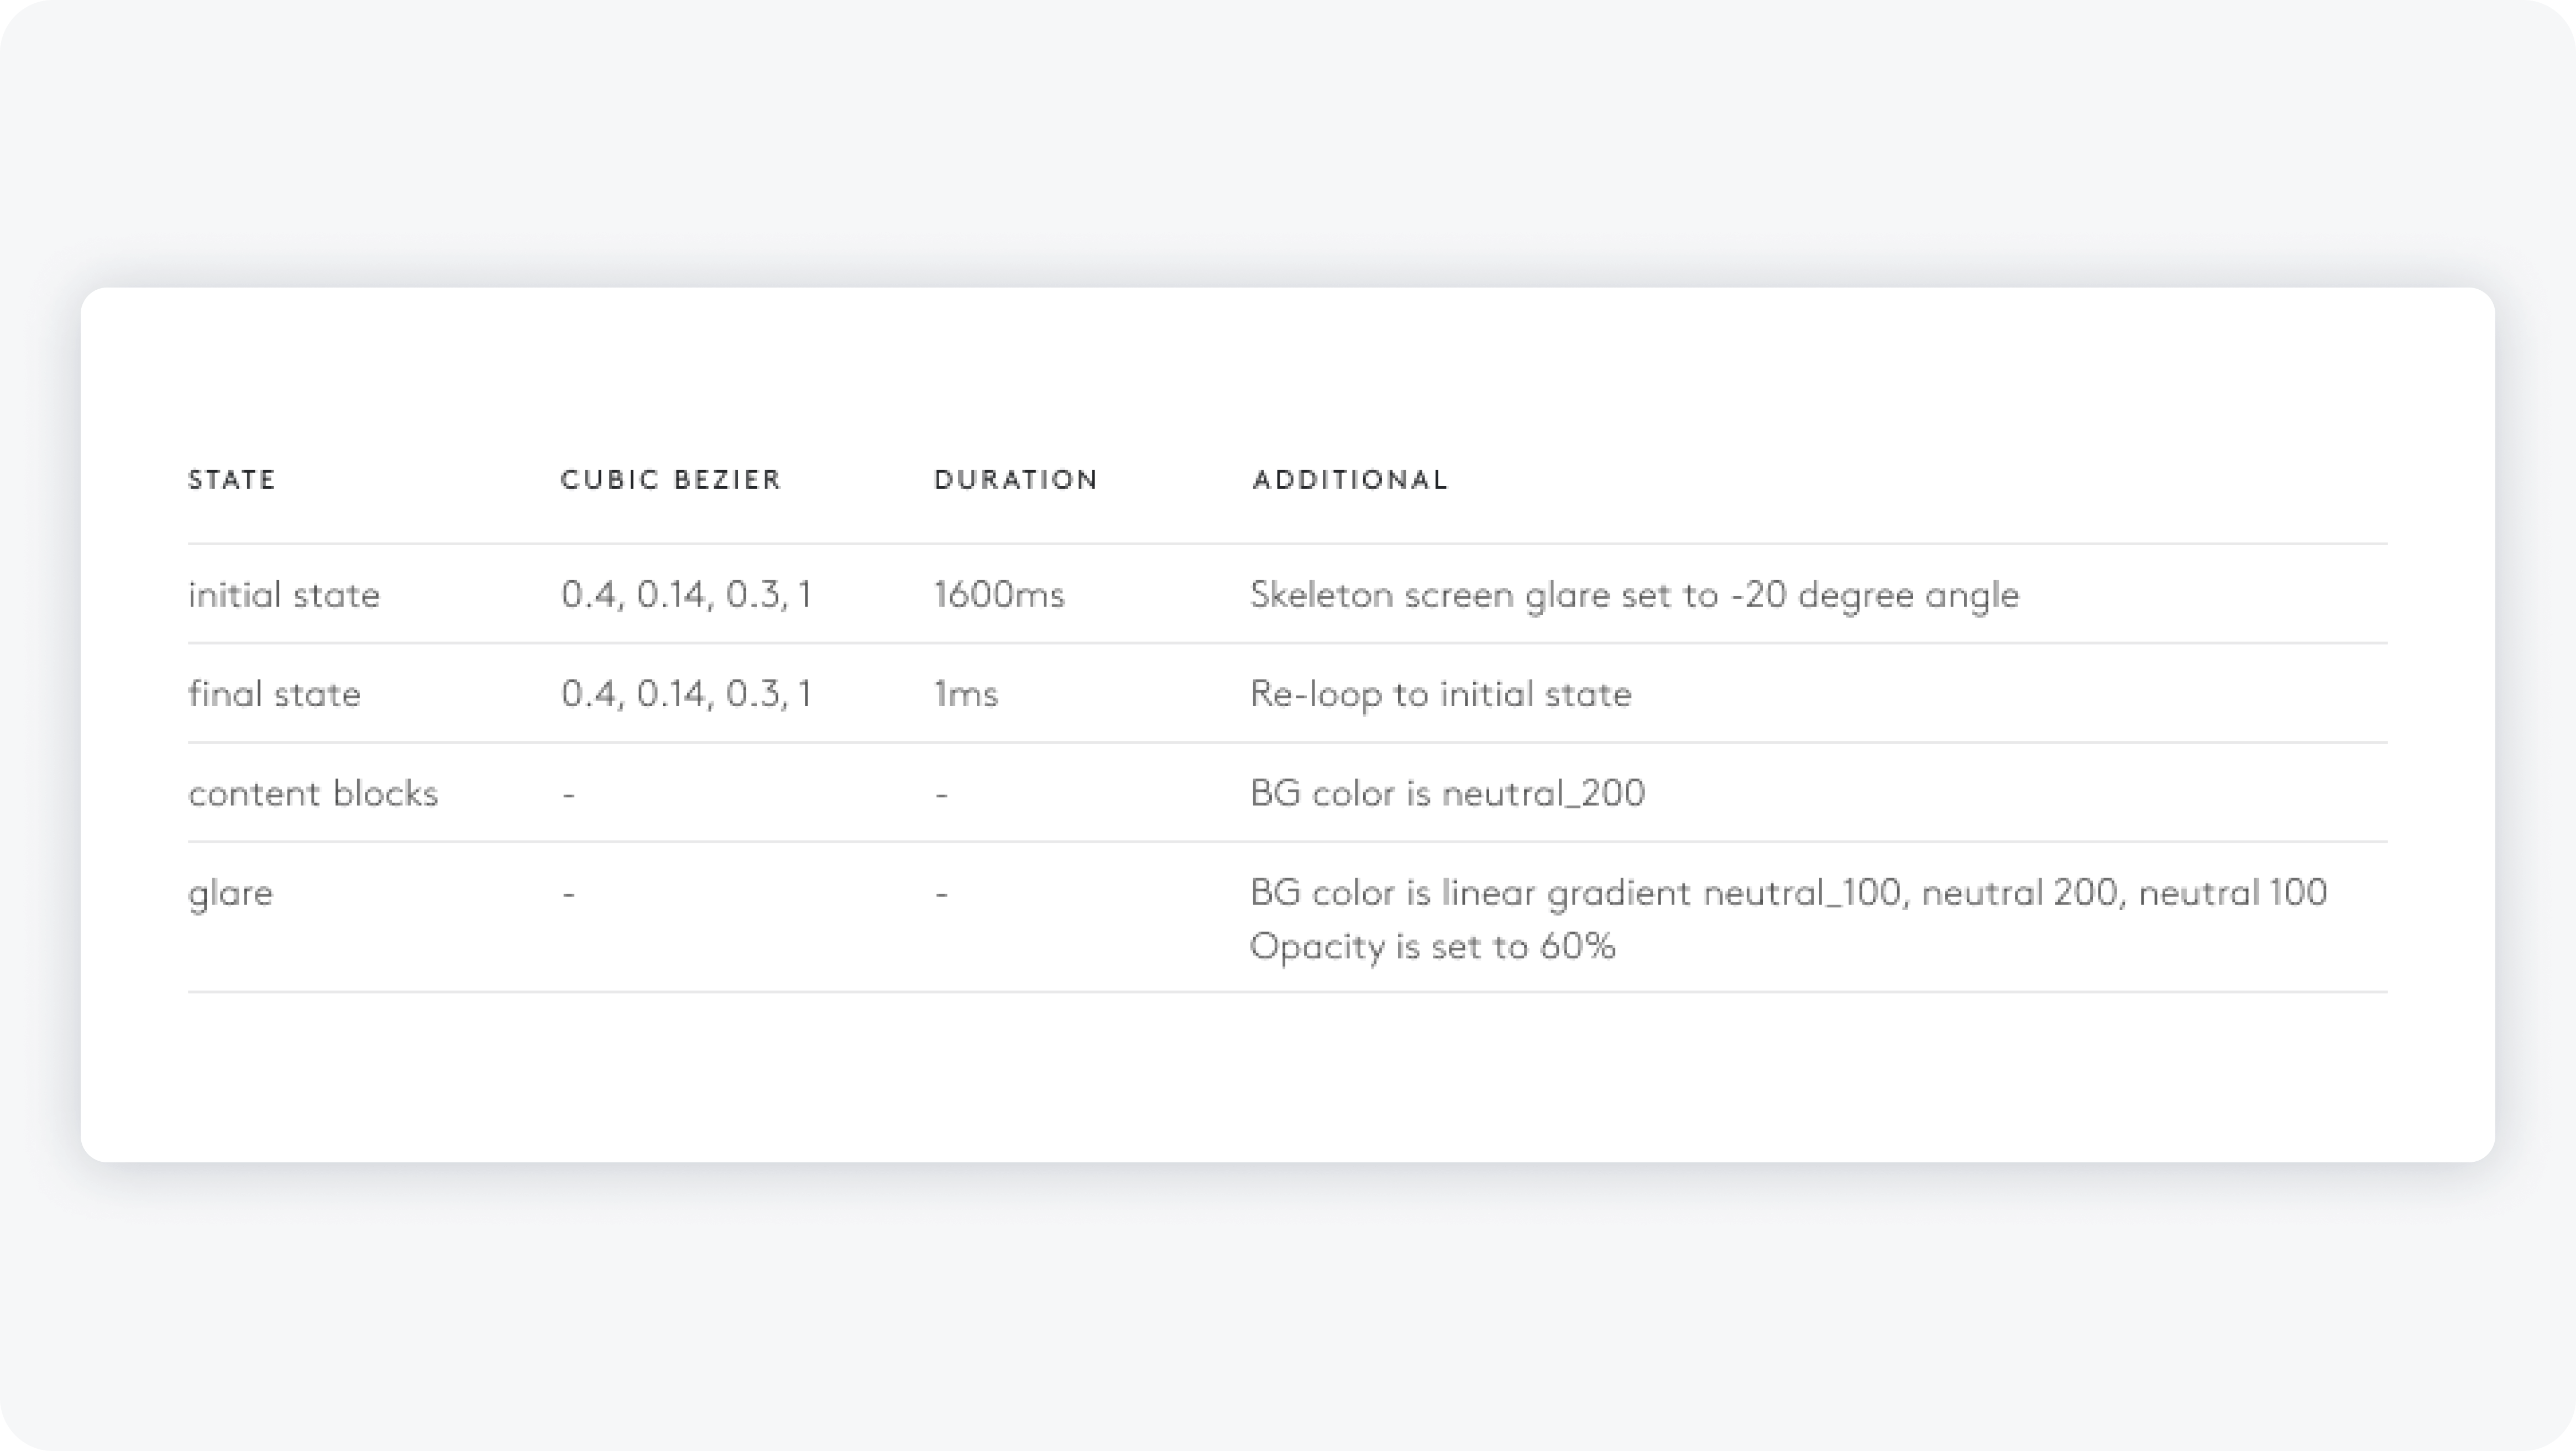Click the "Re-loop to initial state" text
Screen dimensions: 2576x1451
[1440, 694]
